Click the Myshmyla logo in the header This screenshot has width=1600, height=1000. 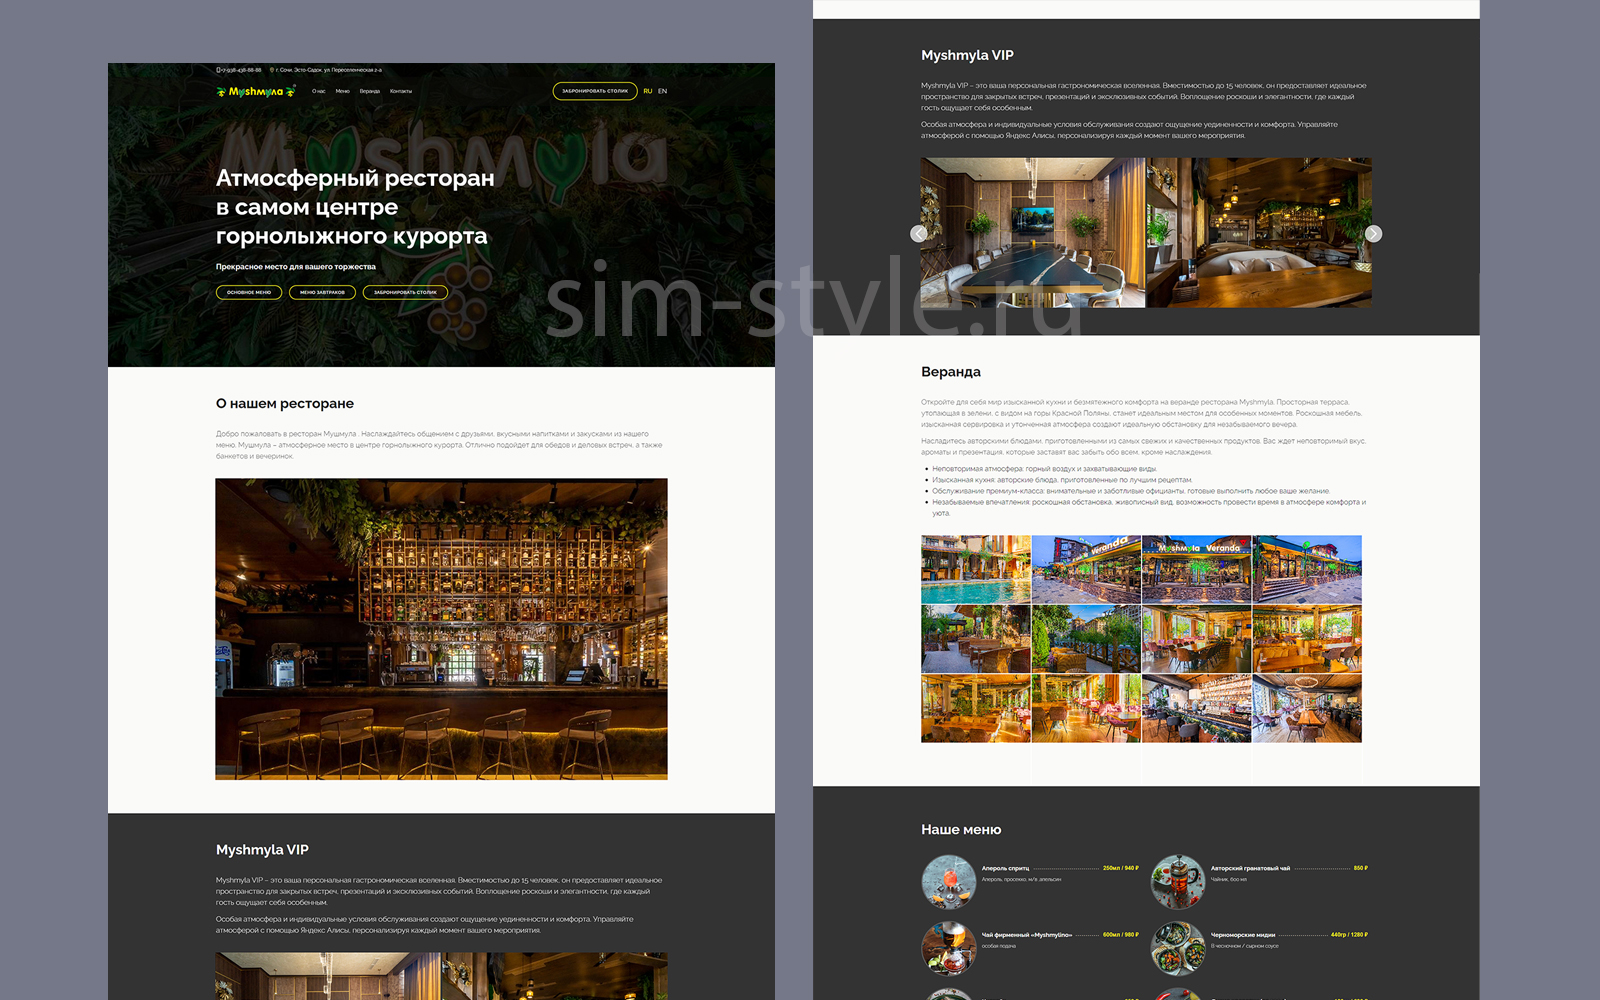pos(256,91)
